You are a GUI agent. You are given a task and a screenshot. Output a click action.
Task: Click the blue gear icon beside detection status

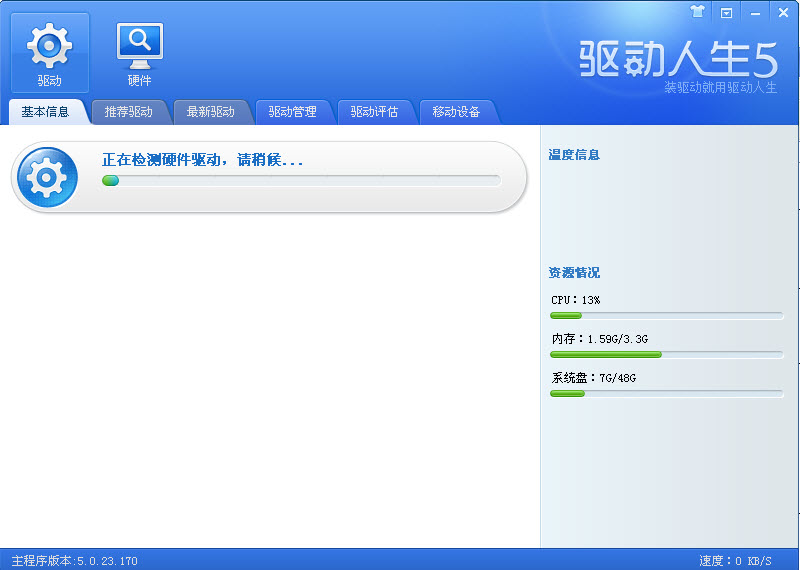[47, 177]
